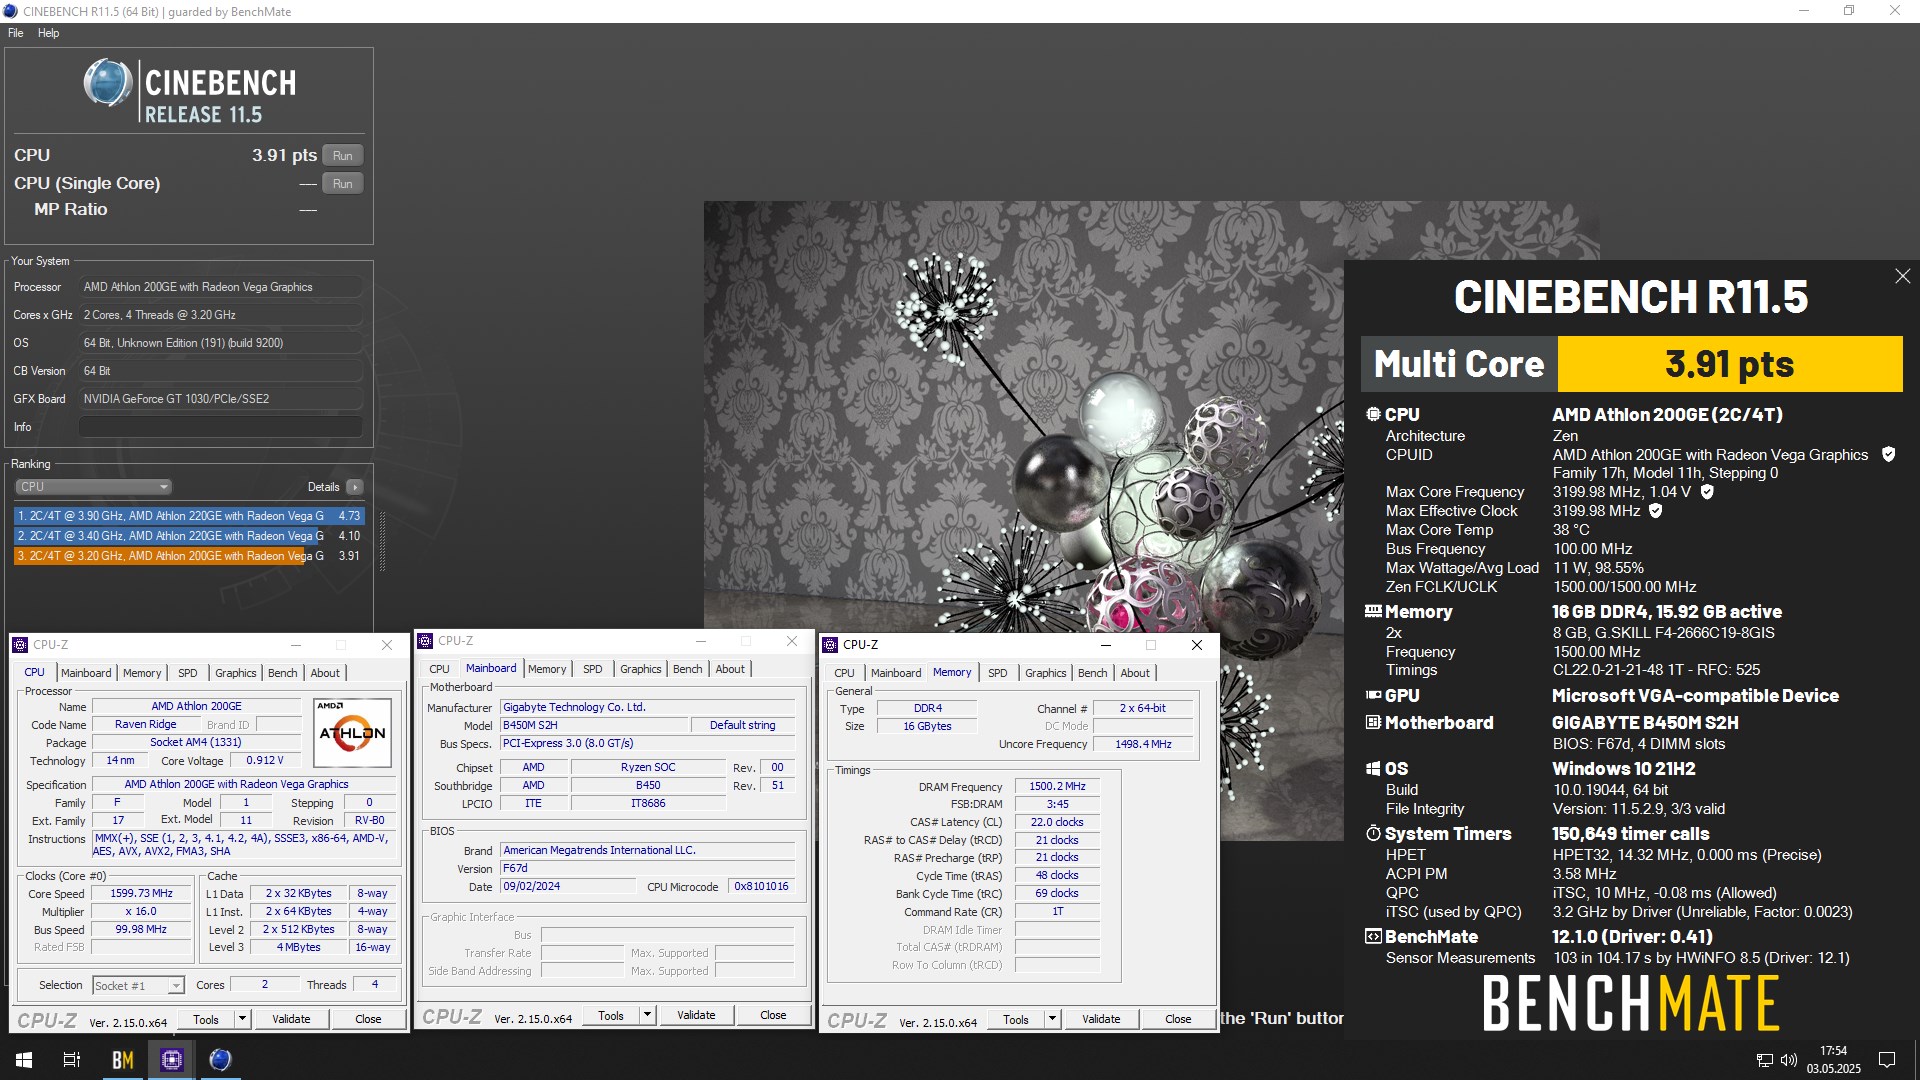Click the Core Speed value 1599.73 MHz
The image size is (1920, 1080).
click(x=141, y=894)
